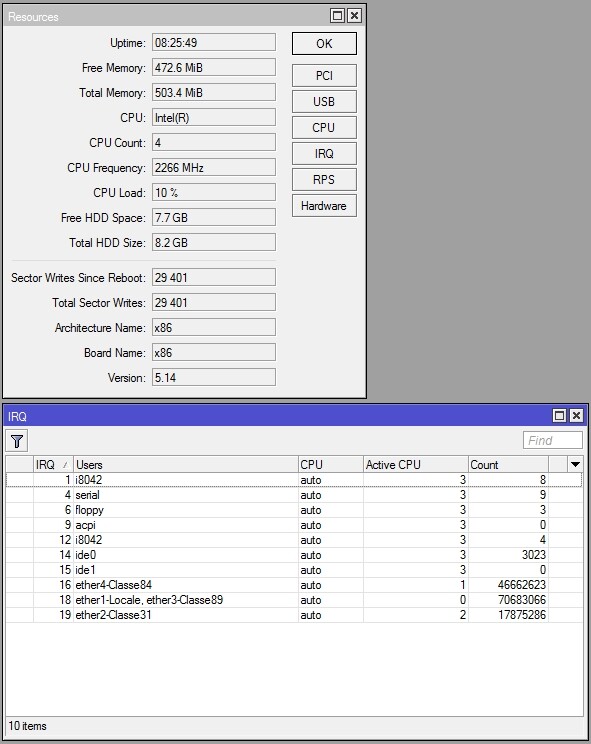Open the RPS settings
591x744 pixels.
point(324,180)
